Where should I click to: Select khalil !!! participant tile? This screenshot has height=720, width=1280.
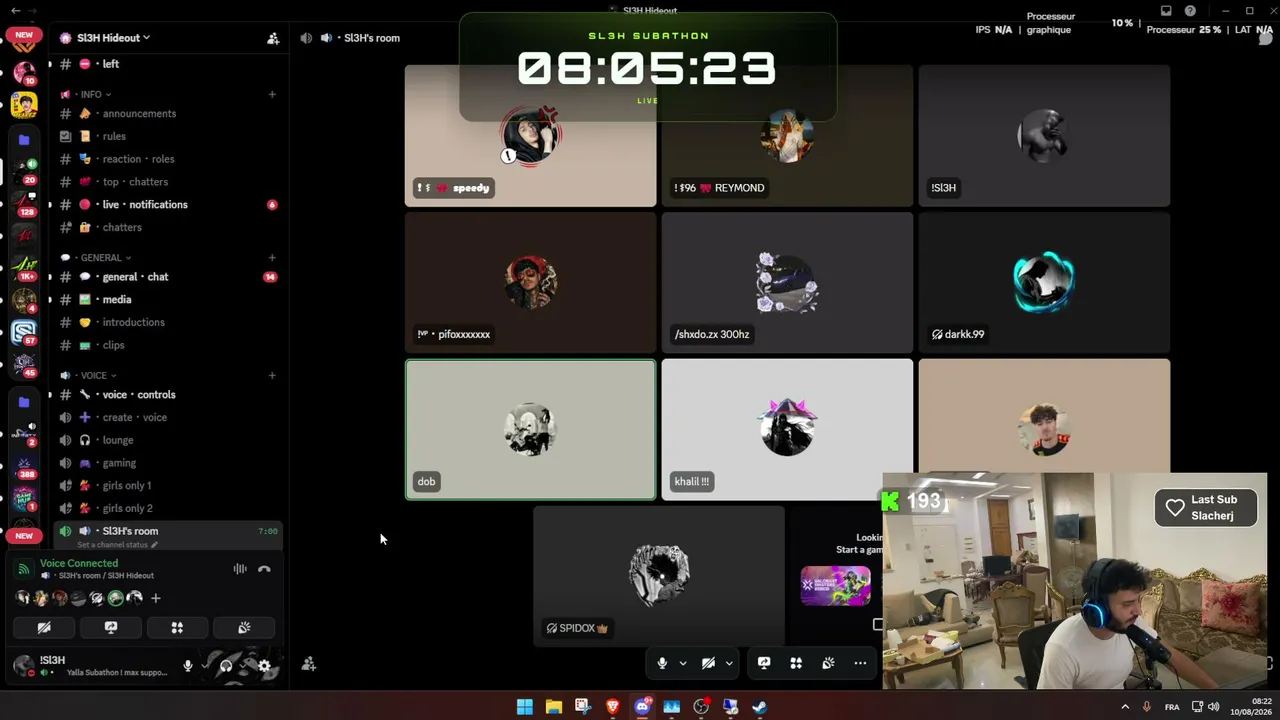coord(787,429)
